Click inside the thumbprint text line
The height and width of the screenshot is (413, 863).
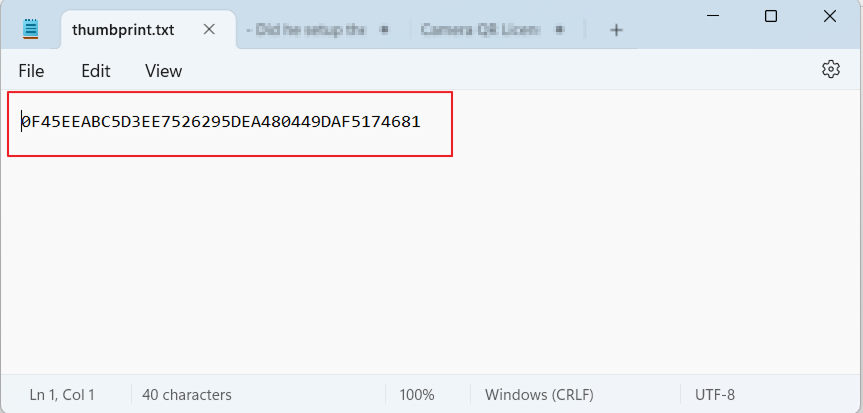click(220, 122)
